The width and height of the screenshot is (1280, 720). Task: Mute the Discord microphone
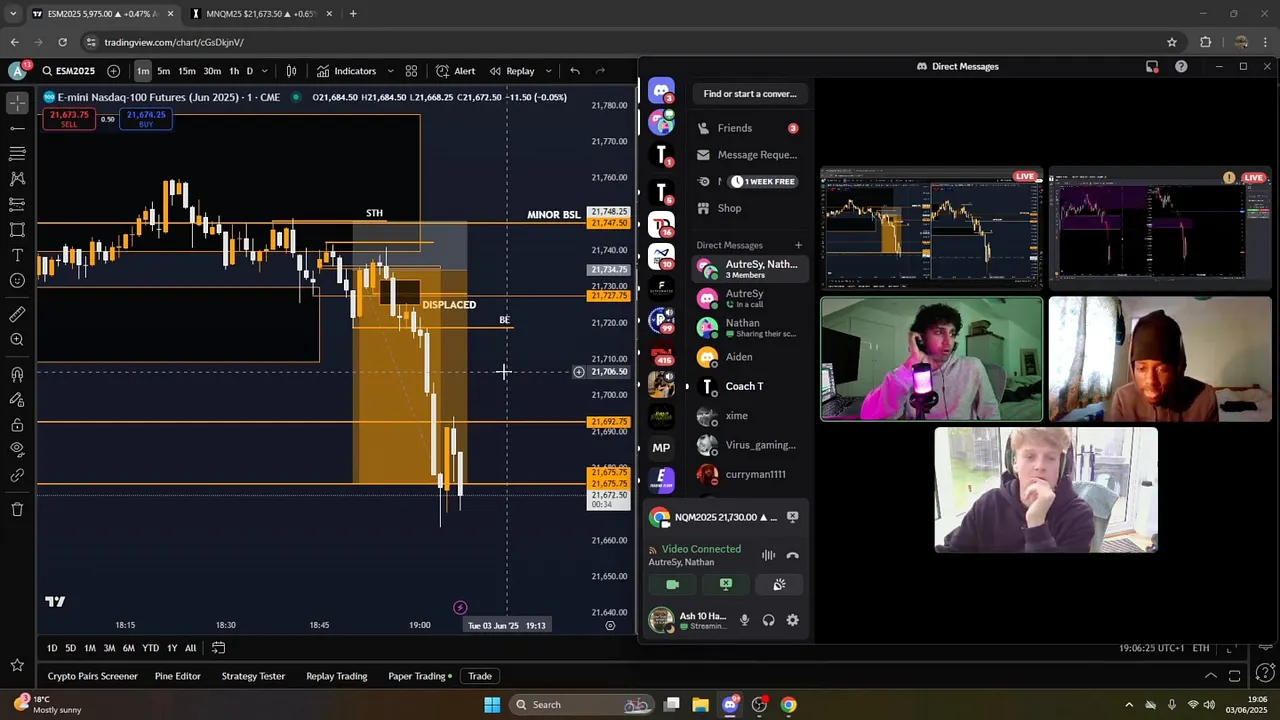pyautogui.click(x=744, y=620)
